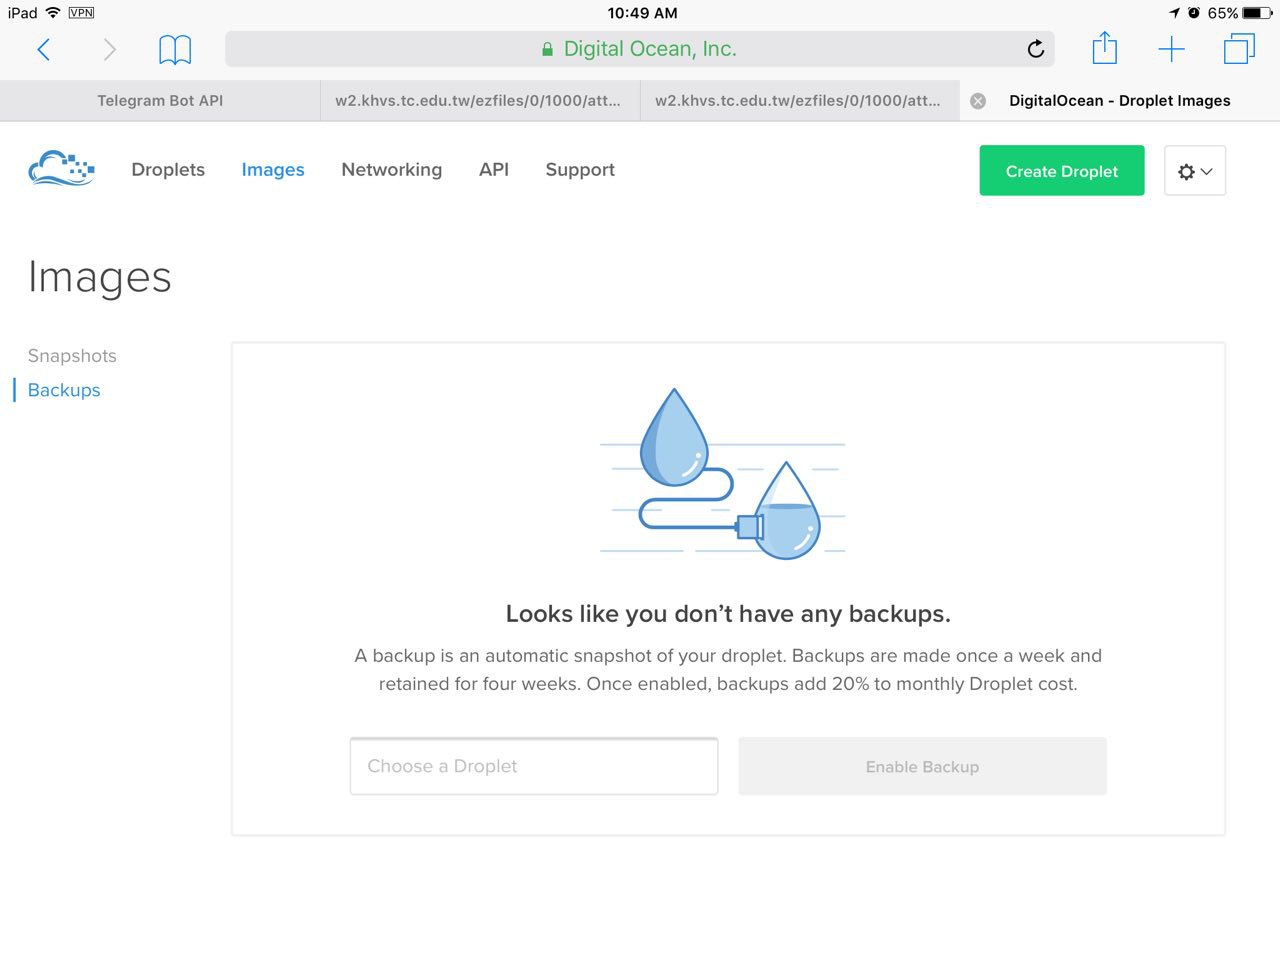The image size is (1280, 960).
Task: Tap the Wi-Fi icon in status bar
Action: 53,13
